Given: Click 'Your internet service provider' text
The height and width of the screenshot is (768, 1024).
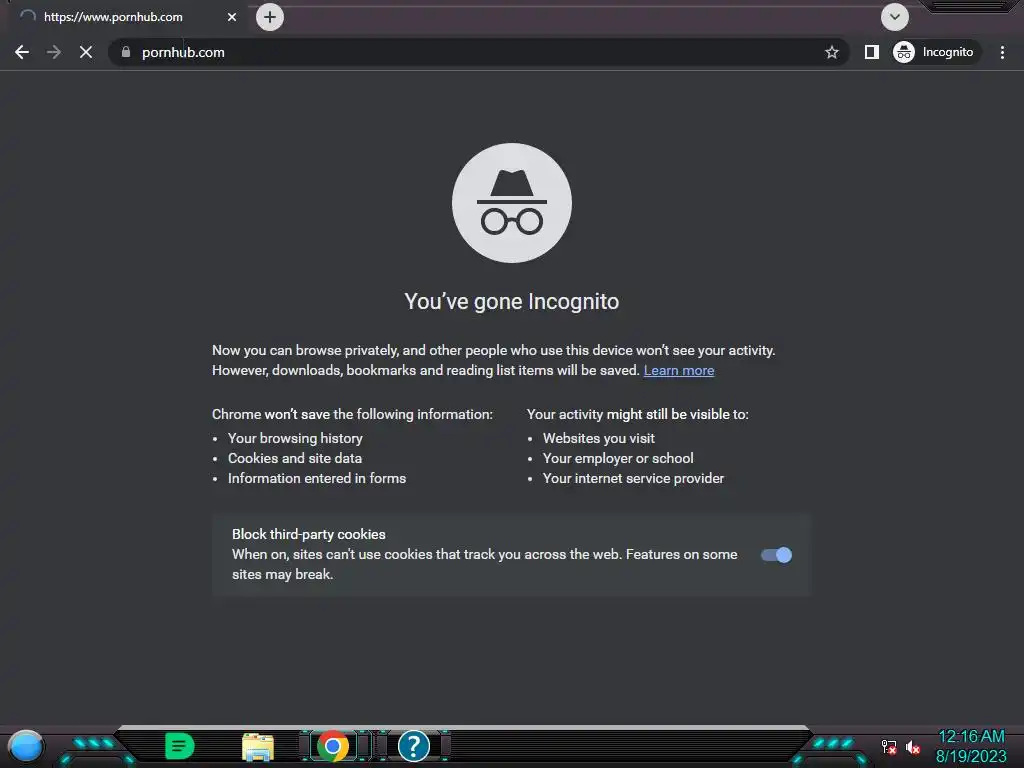Looking at the screenshot, I should coord(633,479).
